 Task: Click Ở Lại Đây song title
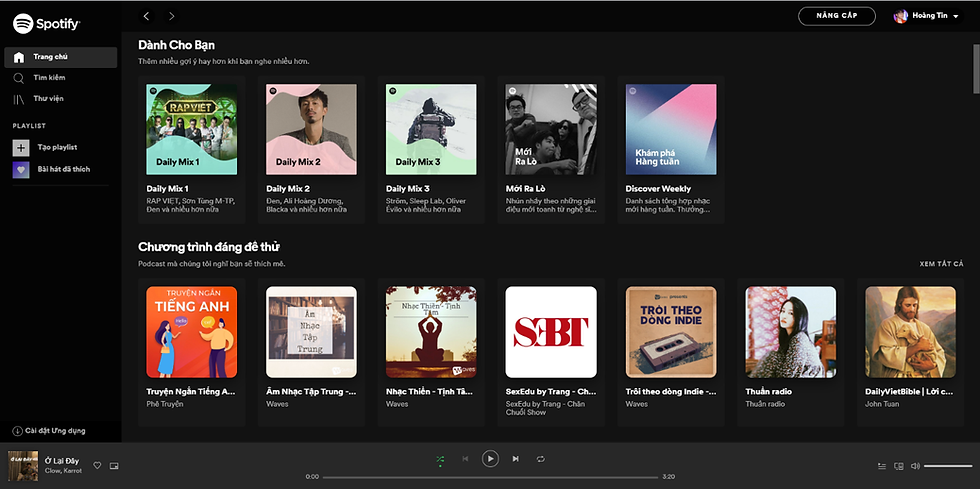[62, 461]
